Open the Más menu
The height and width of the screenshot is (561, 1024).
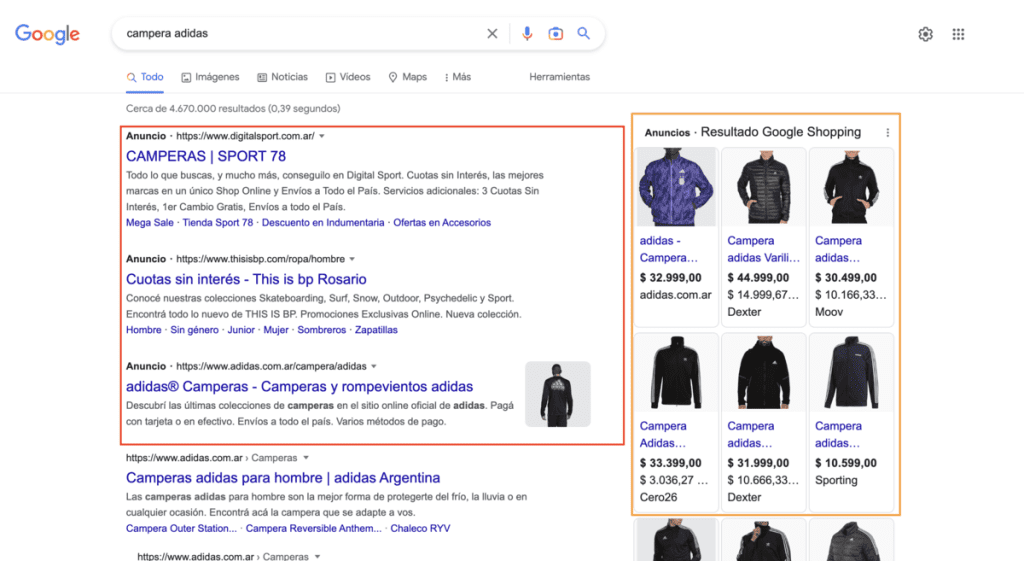click(457, 77)
